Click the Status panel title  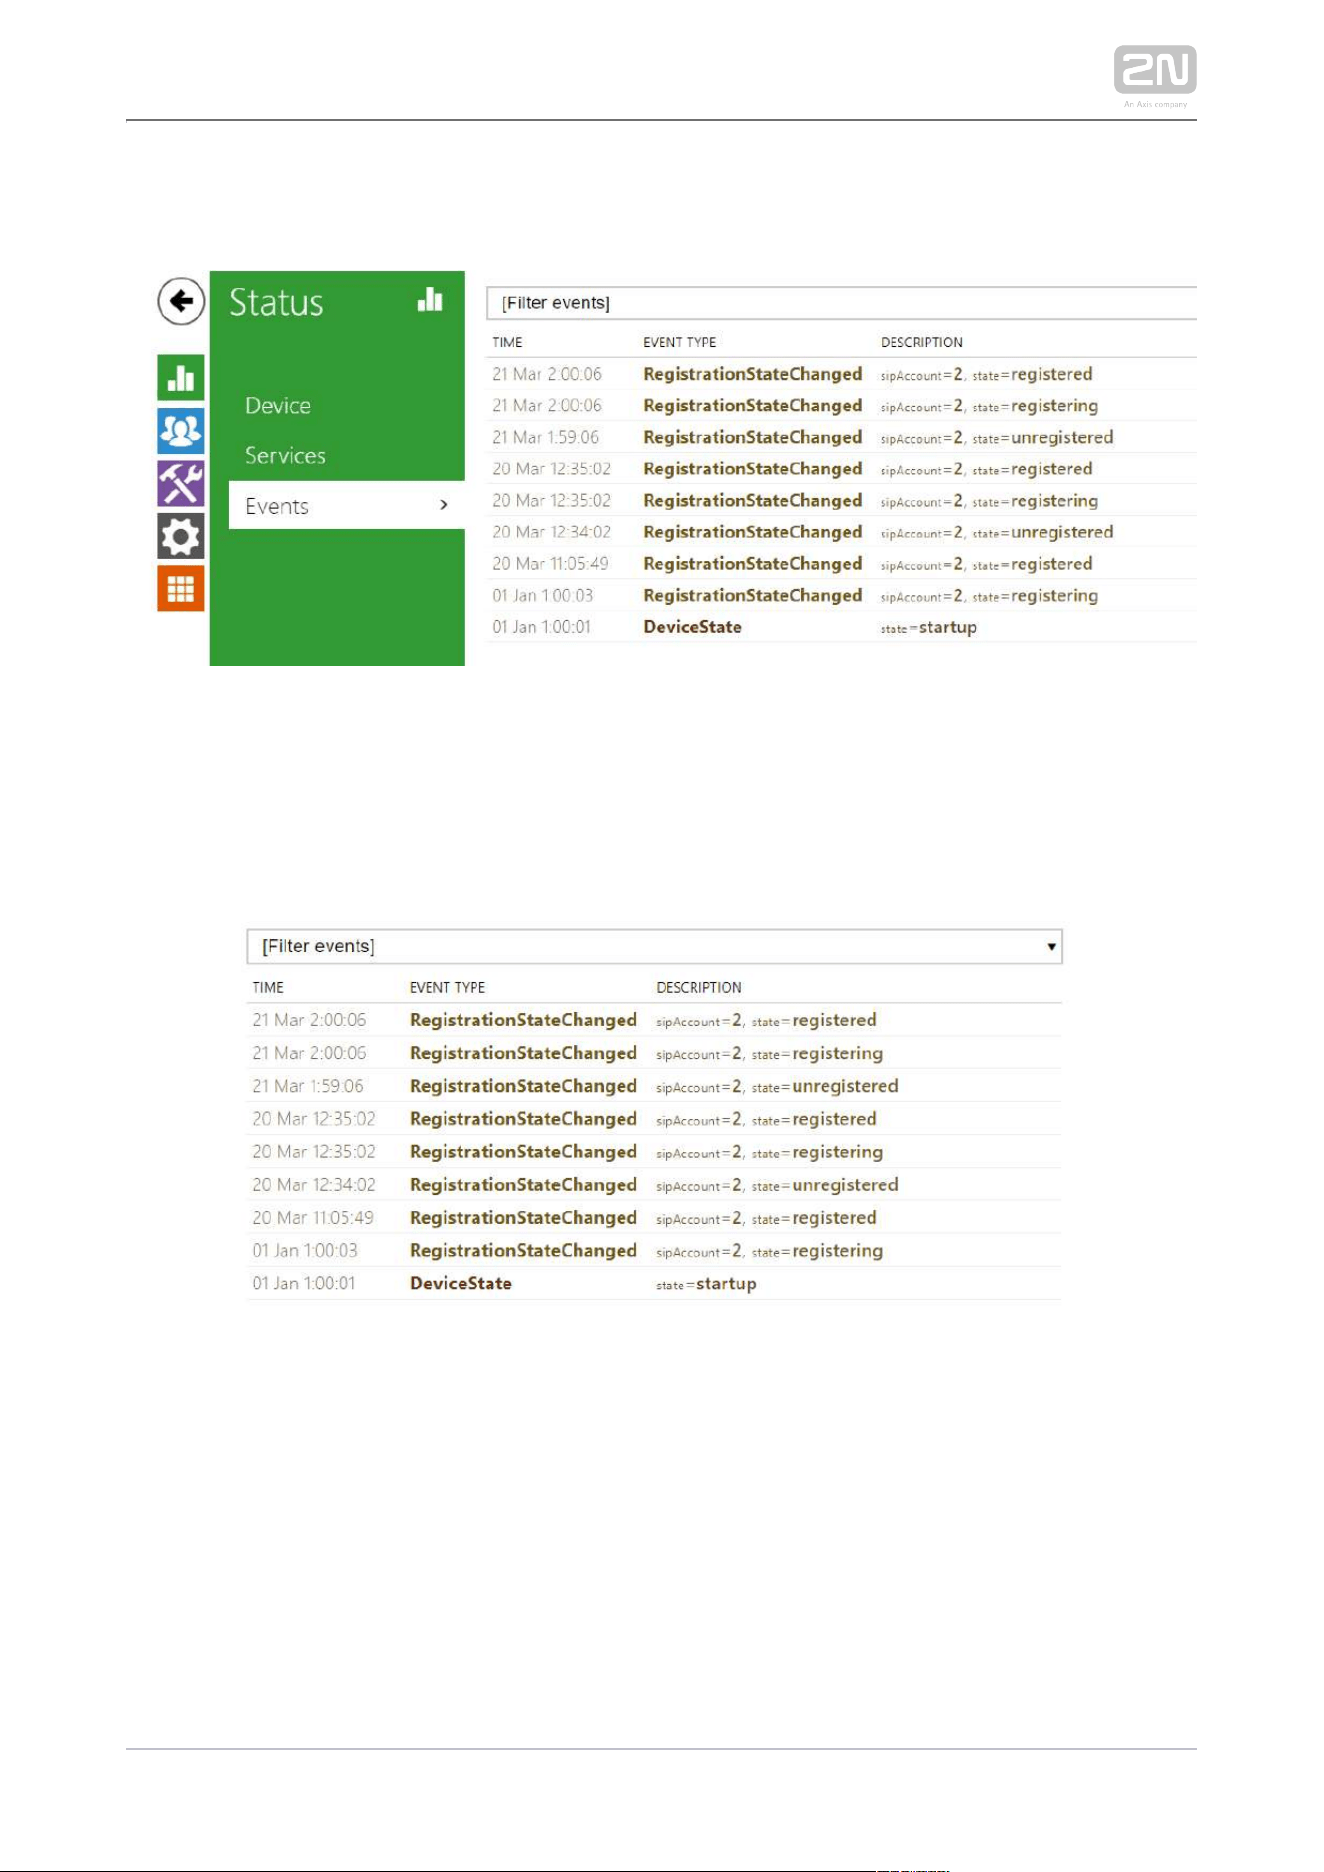(x=276, y=302)
